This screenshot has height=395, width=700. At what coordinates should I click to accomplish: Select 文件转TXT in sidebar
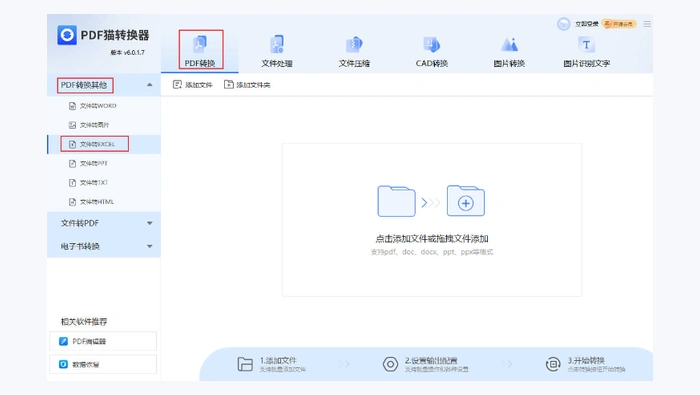[x=104, y=183]
